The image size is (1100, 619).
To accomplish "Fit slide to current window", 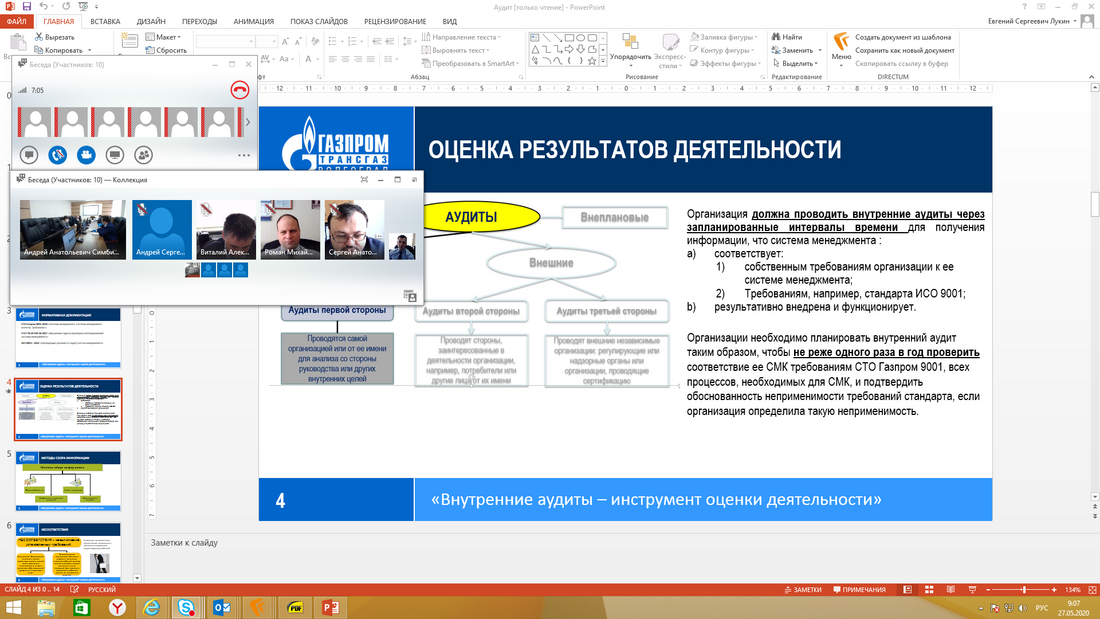I will (x=1092, y=590).
